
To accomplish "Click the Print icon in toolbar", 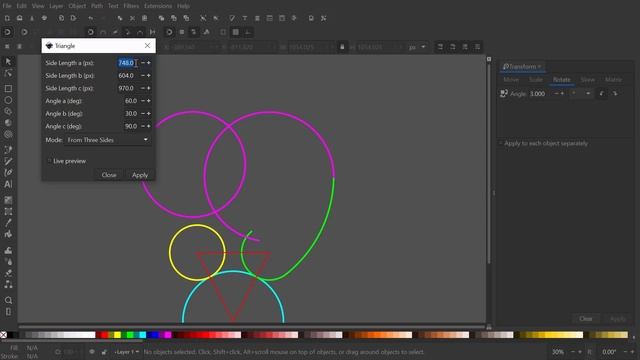I will click(44, 18).
